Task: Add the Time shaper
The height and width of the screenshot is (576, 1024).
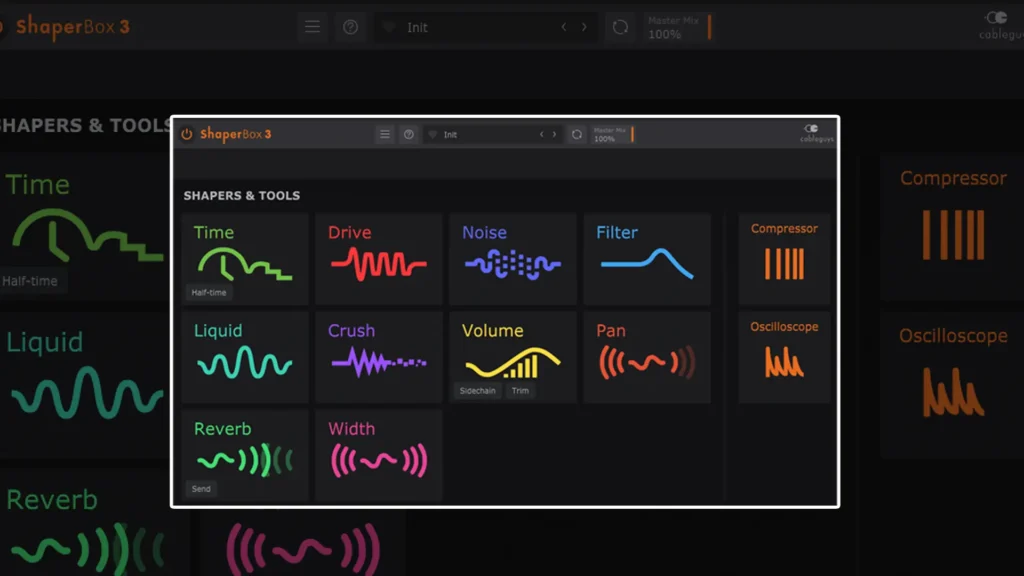Action: click(245, 259)
